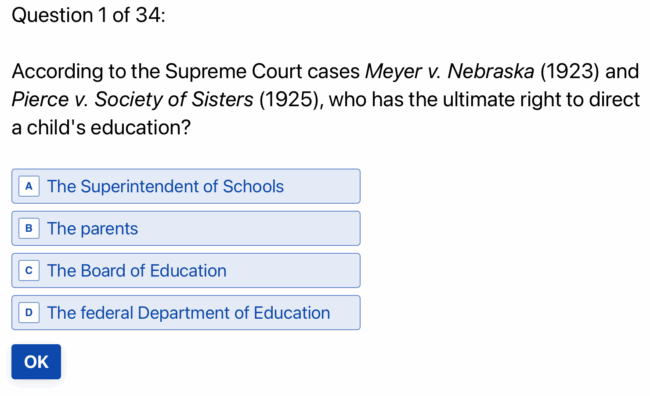Click the italic "Meyer v. Nebraska" case name
The image size is (650, 396).
(x=449, y=71)
